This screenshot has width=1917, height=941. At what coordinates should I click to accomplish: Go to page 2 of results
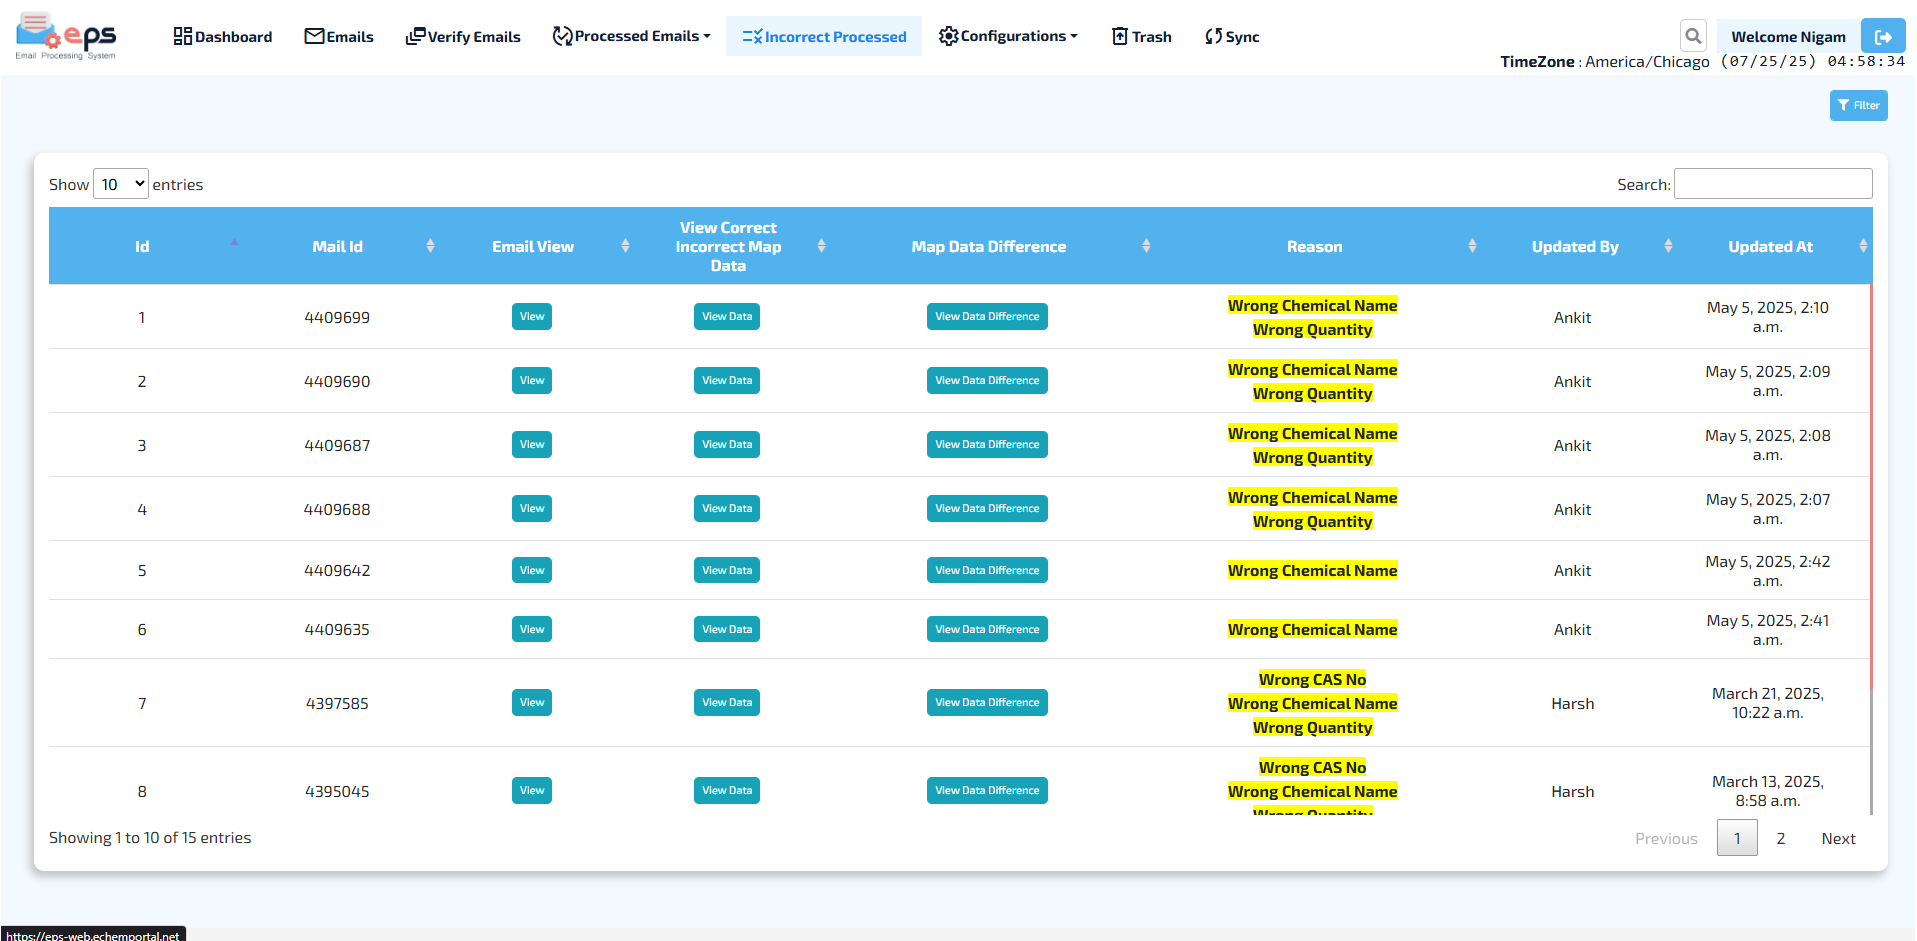(1780, 838)
